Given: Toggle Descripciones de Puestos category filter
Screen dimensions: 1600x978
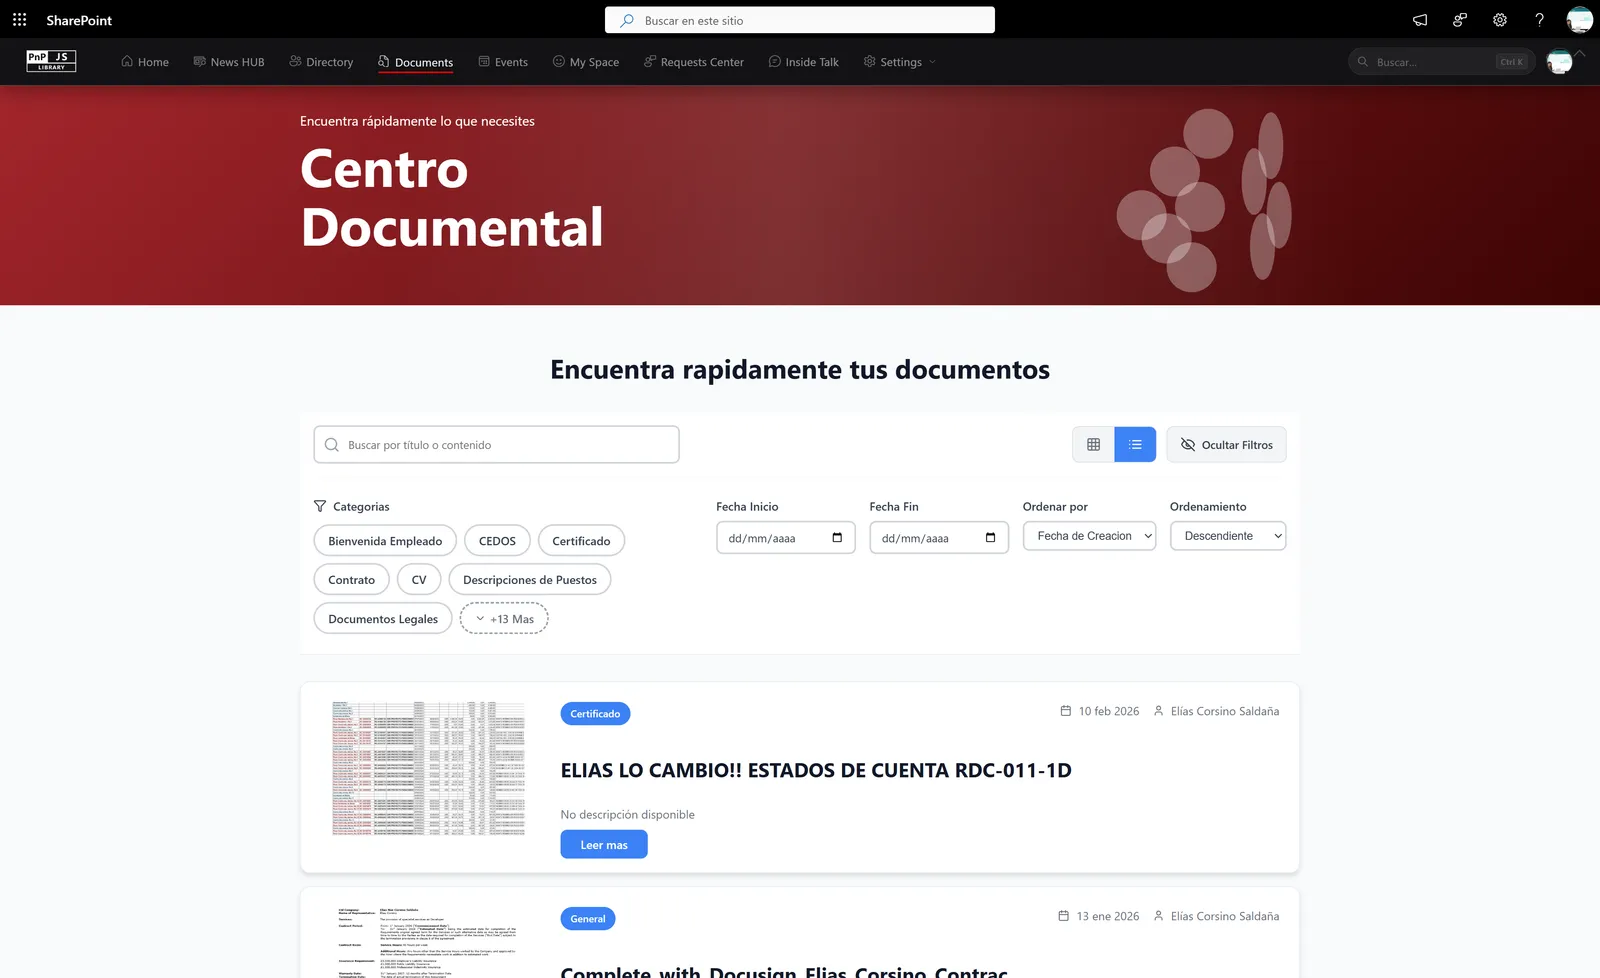Looking at the screenshot, I should [530, 580].
